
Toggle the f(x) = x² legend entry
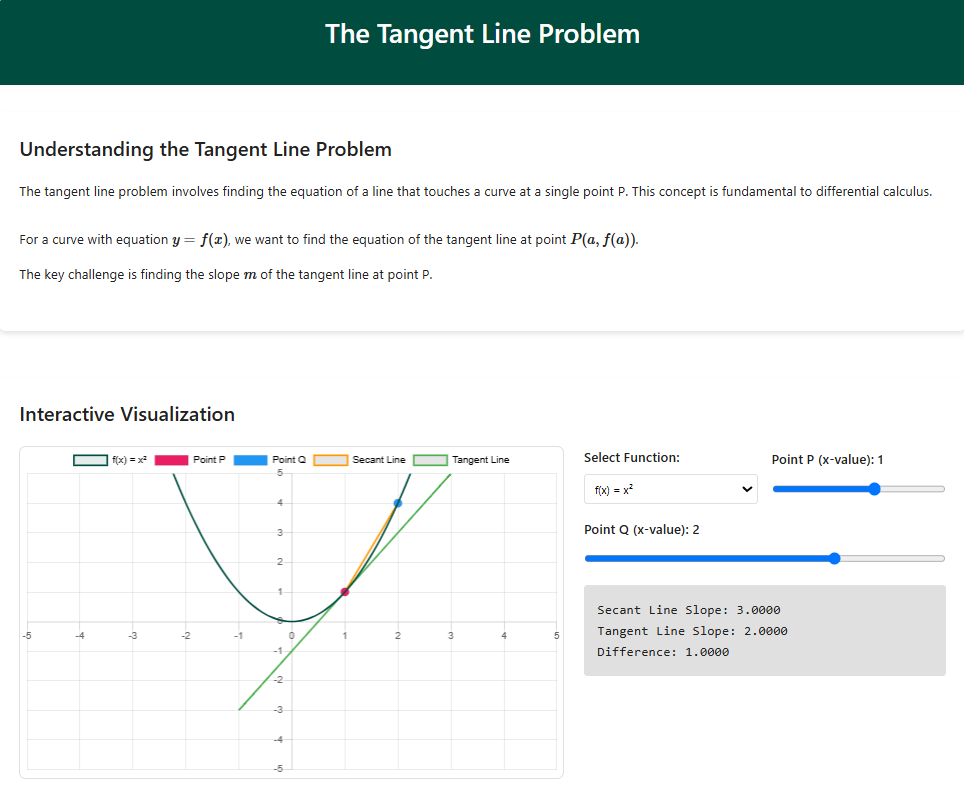point(110,460)
